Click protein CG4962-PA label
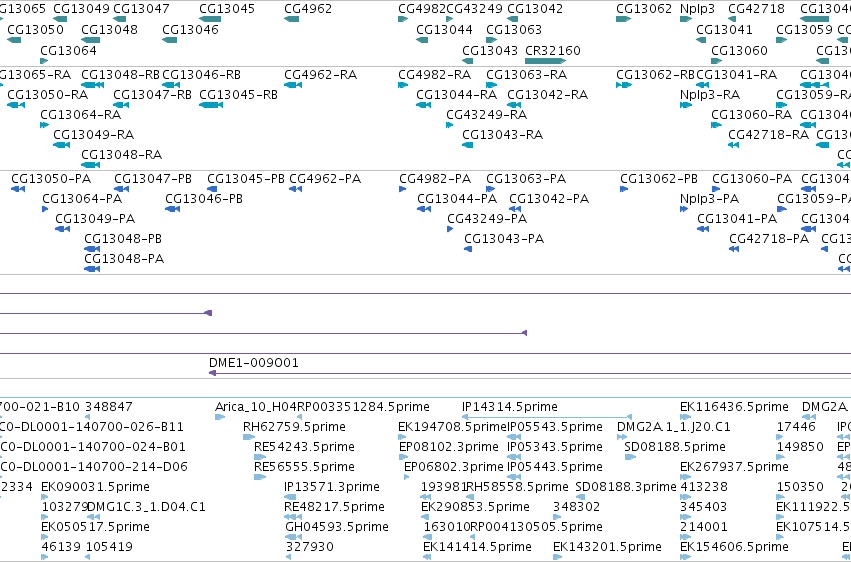The image size is (851, 562). pyautogui.click(x=325, y=178)
